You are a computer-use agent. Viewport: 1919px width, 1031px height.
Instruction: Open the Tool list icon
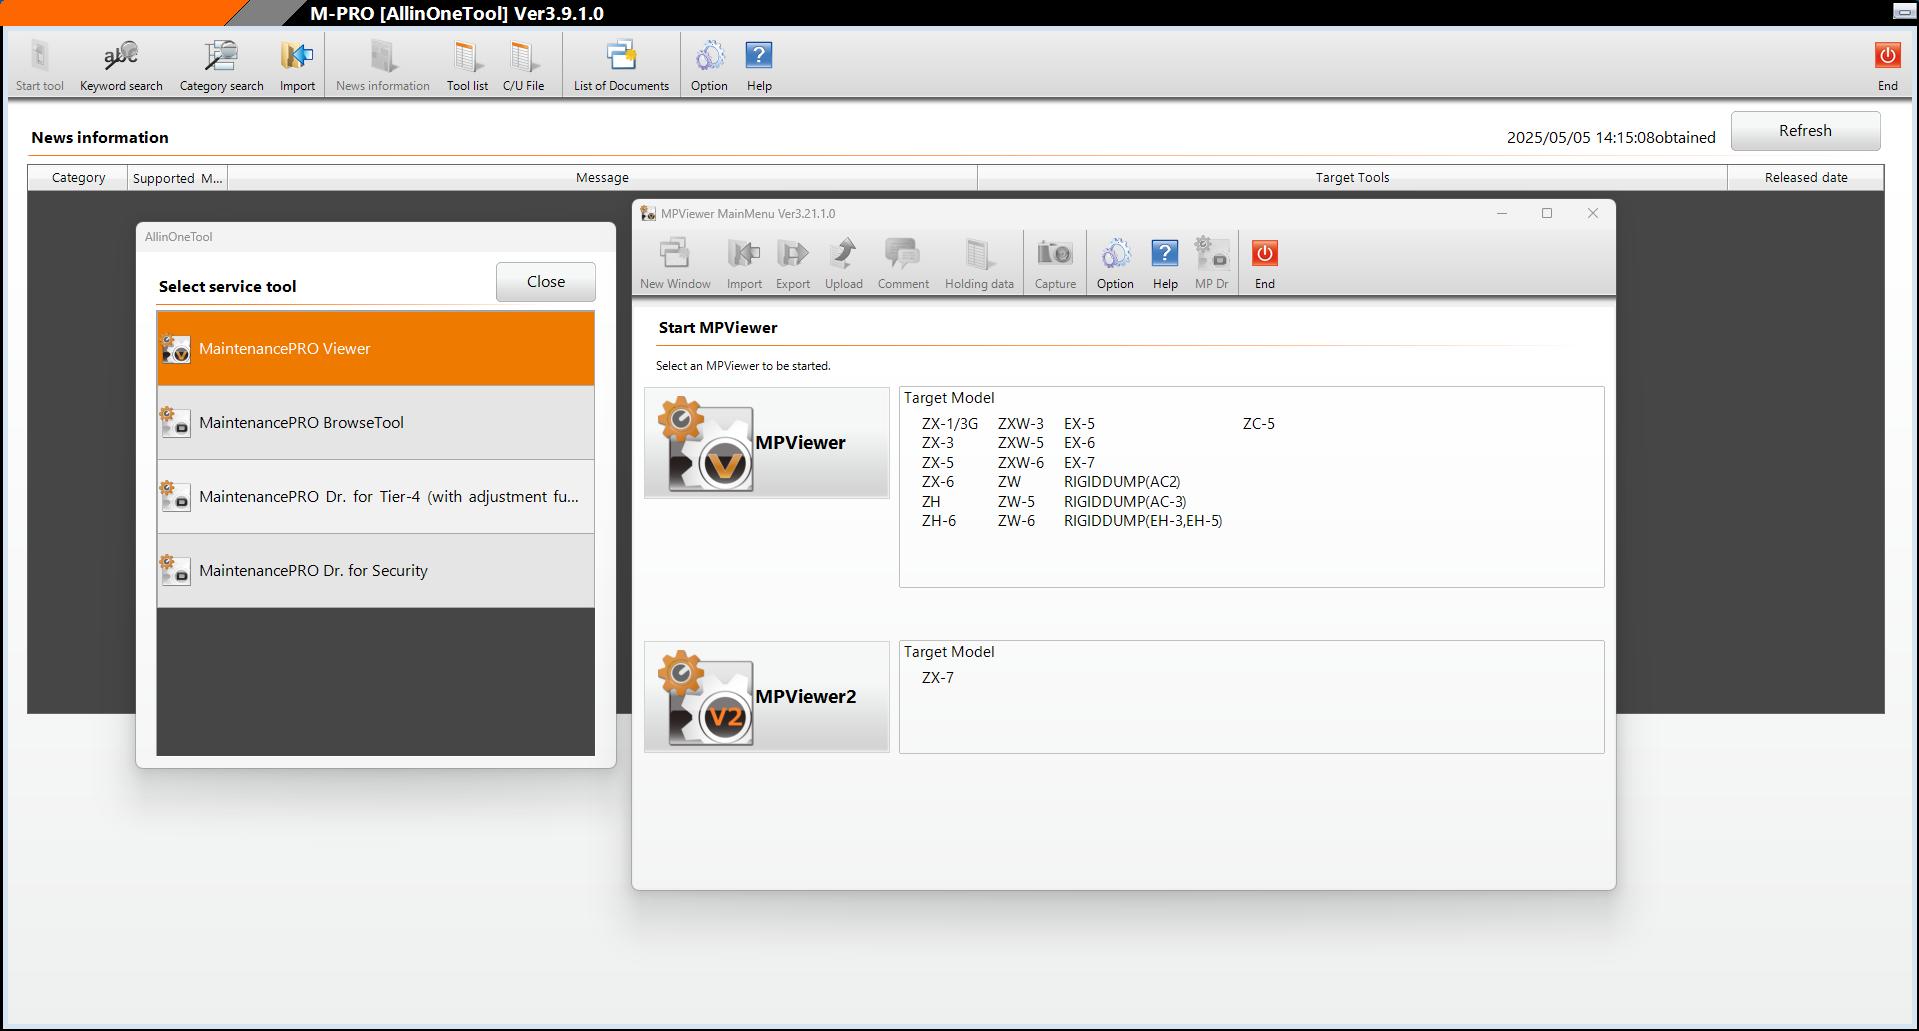pos(467,66)
